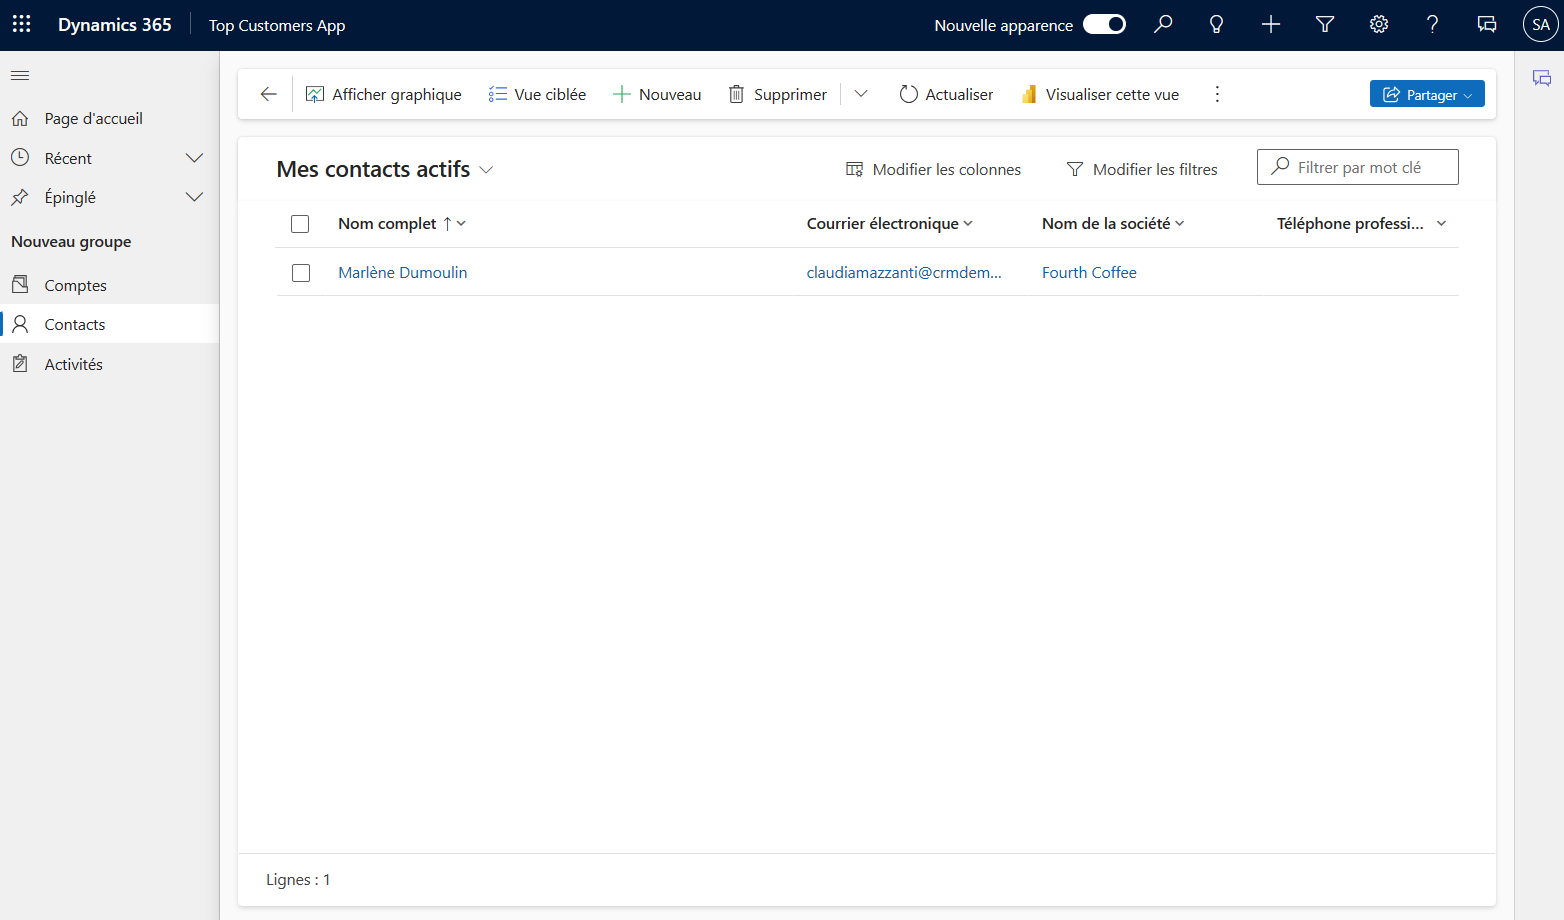Screen dimensions: 1564x920
Task: Open Comptes in the sidebar
Action: coord(109,285)
